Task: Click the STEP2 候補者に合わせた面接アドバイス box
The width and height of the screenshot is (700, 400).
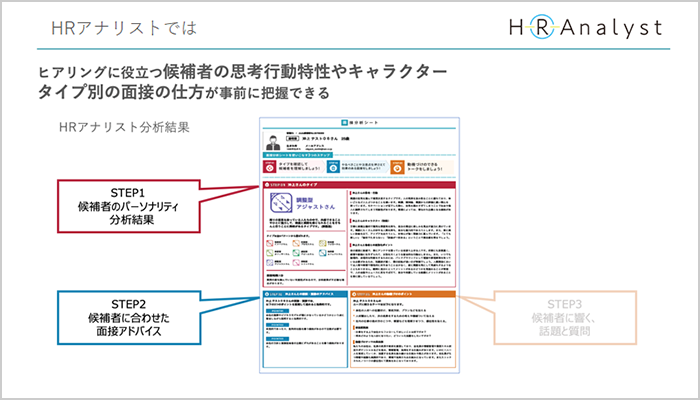Action: pos(129,317)
